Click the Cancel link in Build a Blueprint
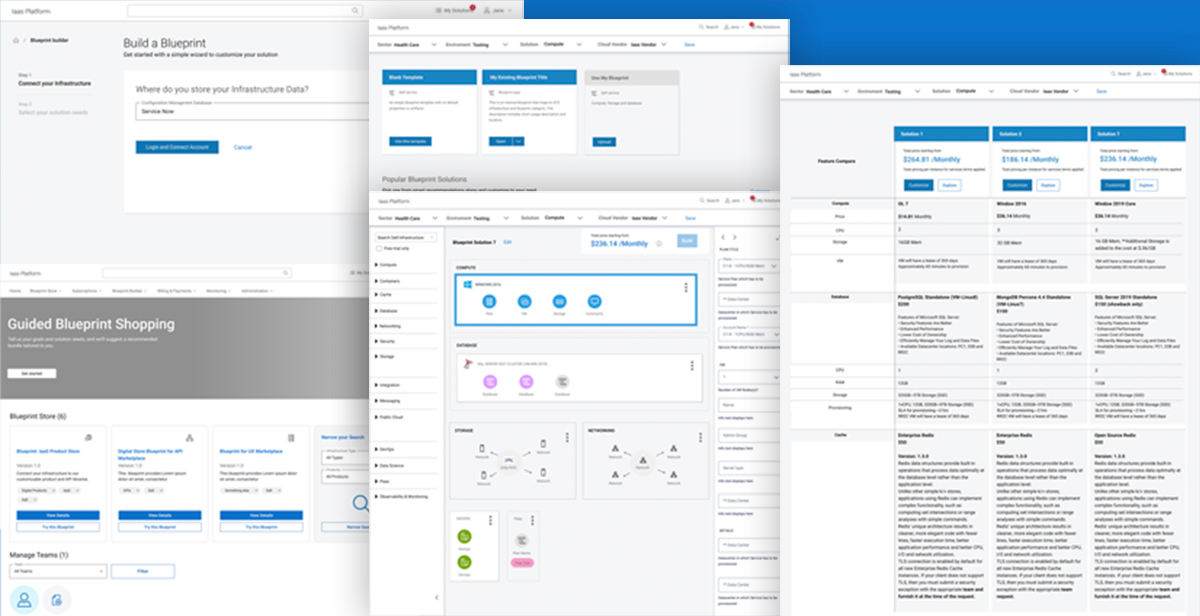Screen dimensions: 1200x616 [242, 147]
